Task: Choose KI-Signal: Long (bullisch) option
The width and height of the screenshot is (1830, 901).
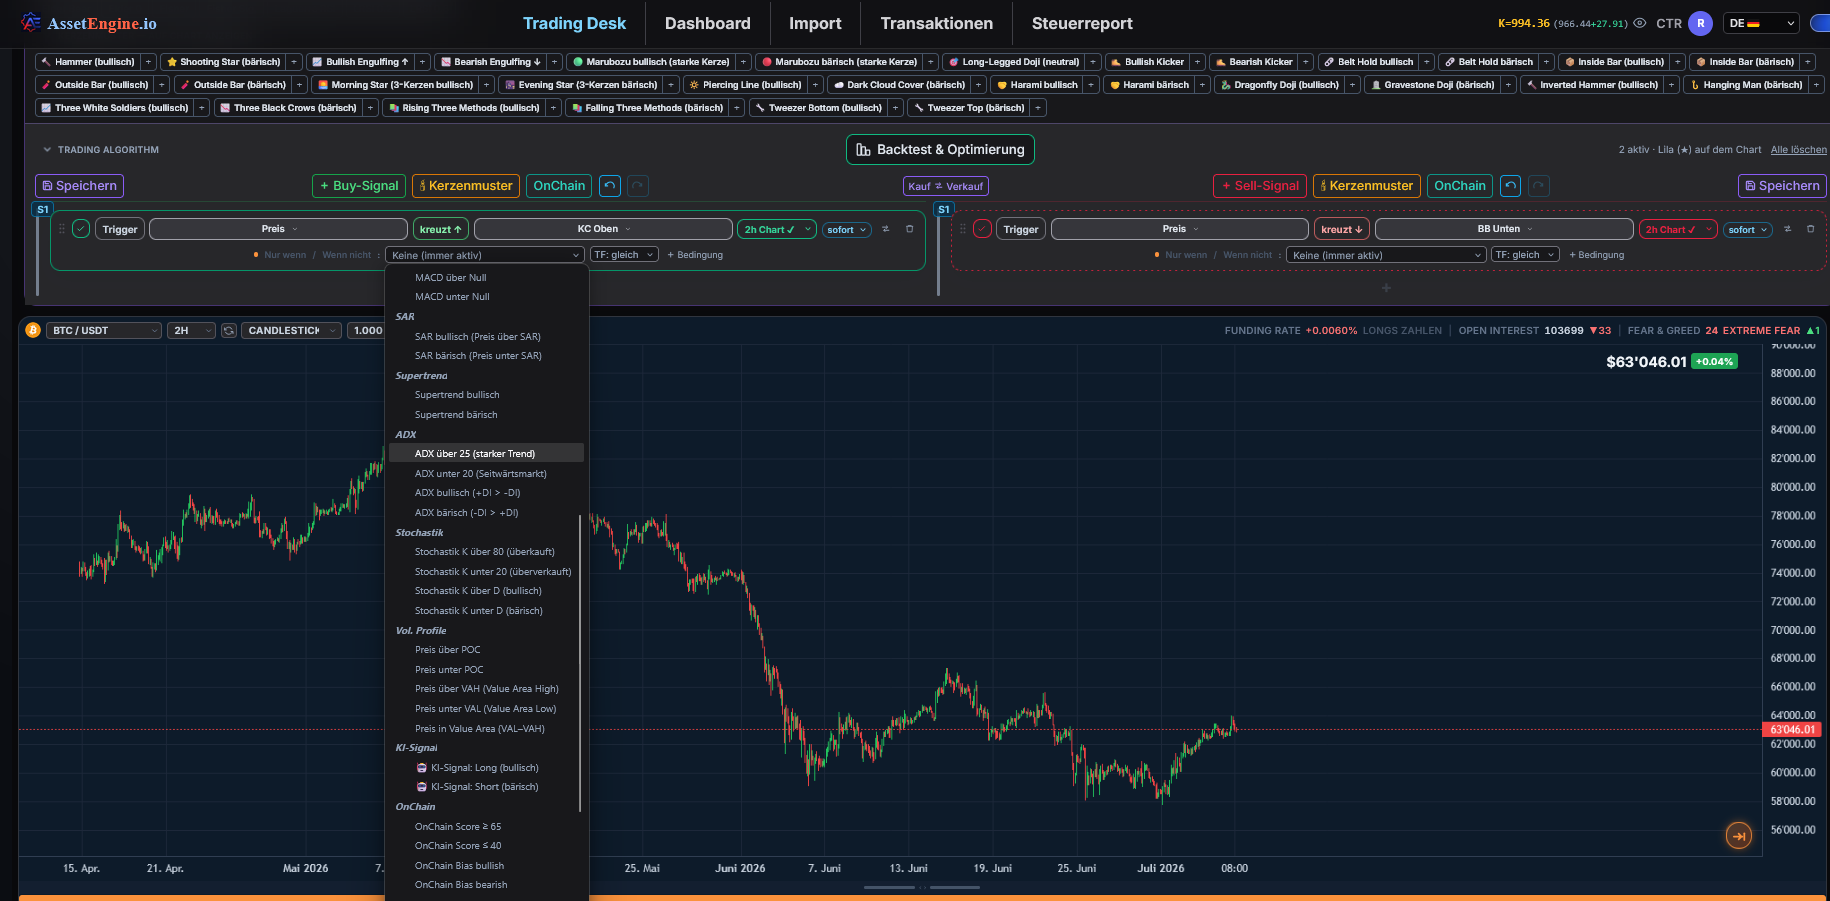Action: click(x=486, y=768)
